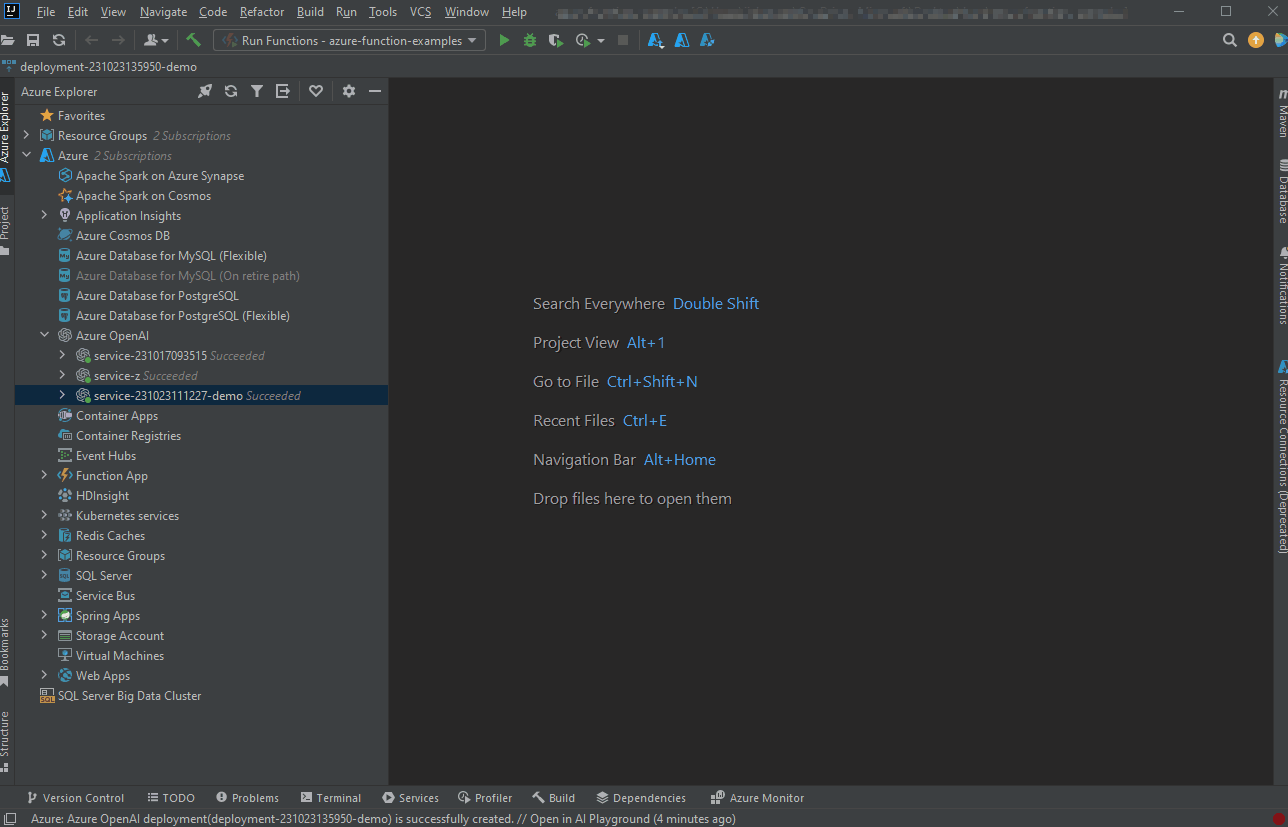Open the Terminal tool window tab

tap(330, 798)
